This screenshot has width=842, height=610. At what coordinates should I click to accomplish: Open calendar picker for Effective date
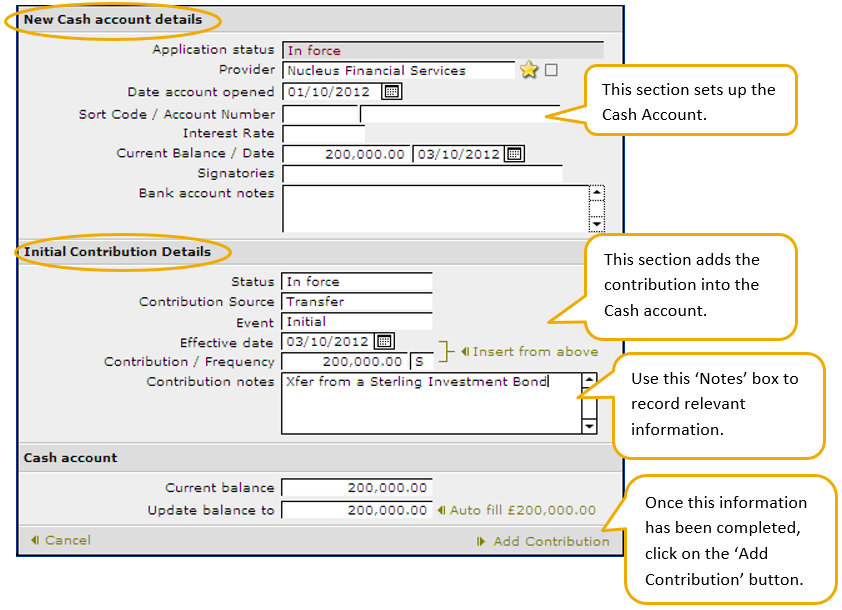384,342
